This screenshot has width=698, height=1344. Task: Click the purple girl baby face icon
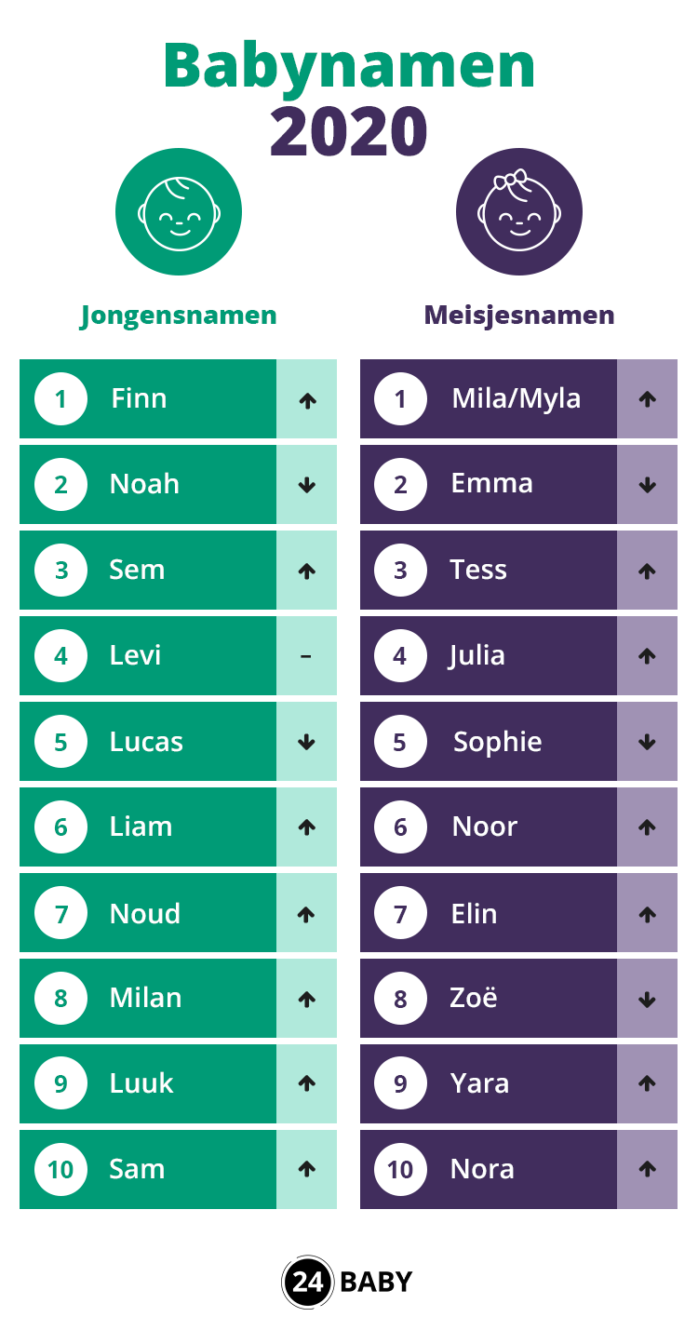tap(518, 213)
